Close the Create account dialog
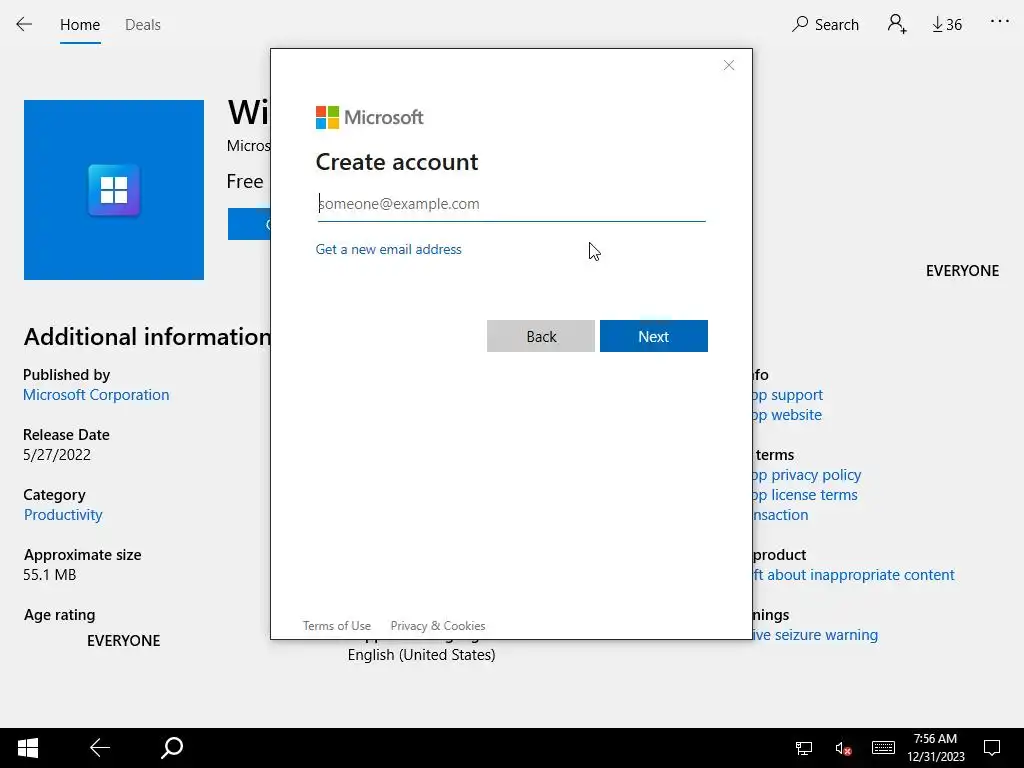Image resolution: width=1024 pixels, height=768 pixels. [729, 65]
